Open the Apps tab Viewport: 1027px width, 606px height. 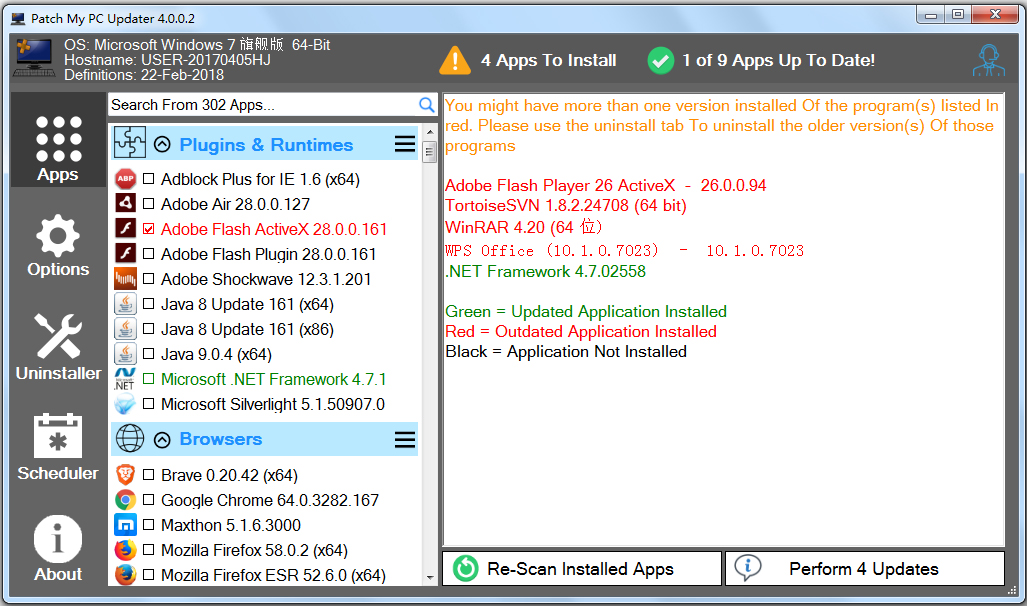coord(58,140)
